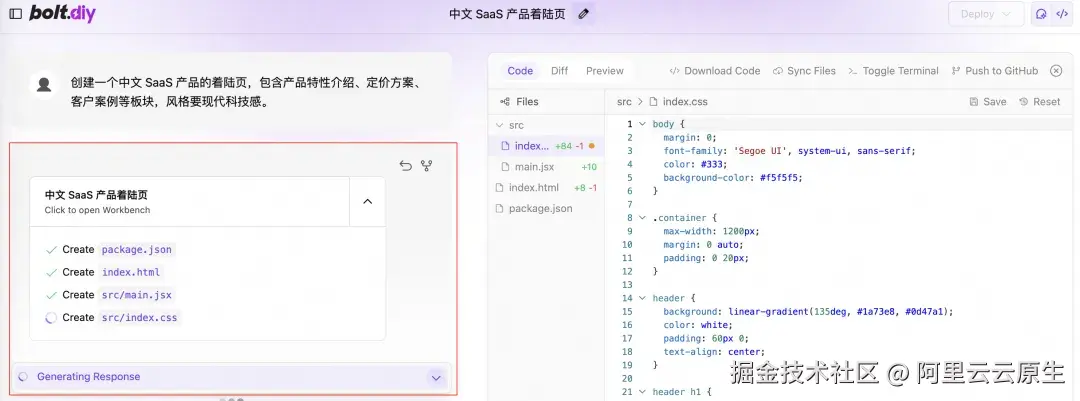The width and height of the screenshot is (1080, 401).
Task: Fold the body rule at line 1
Action: point(642,124)
